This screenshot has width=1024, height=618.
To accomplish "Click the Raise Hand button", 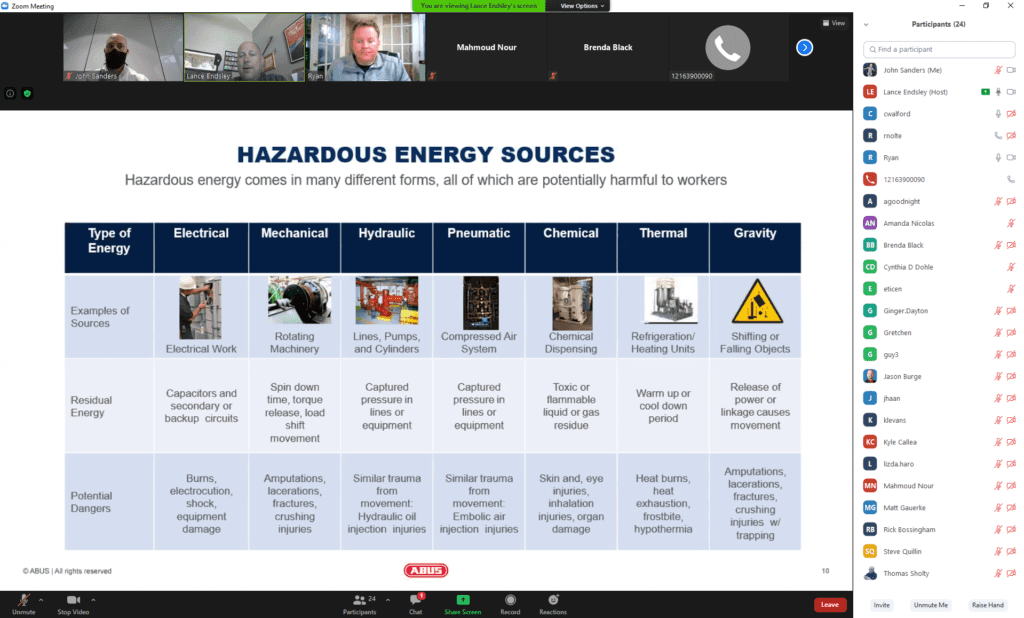I will [x=987, y=605].
